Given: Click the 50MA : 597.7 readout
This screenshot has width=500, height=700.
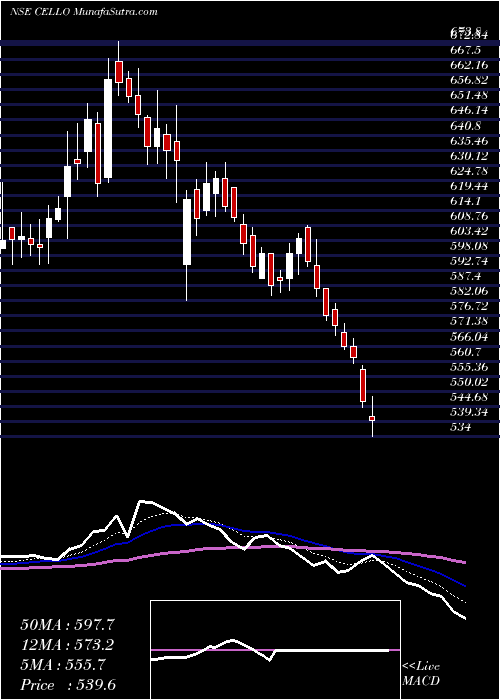Looking at the screenshot, I should [x=67, y=625].
